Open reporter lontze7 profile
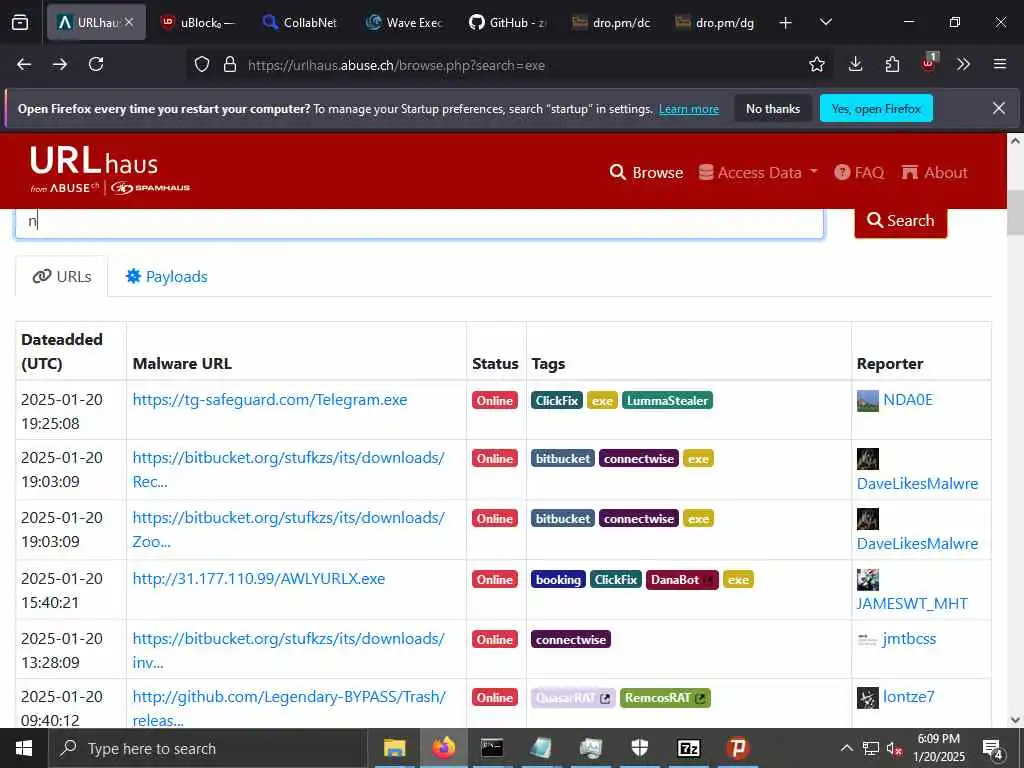Screen dimensions: 1024x768 [908, 697]
